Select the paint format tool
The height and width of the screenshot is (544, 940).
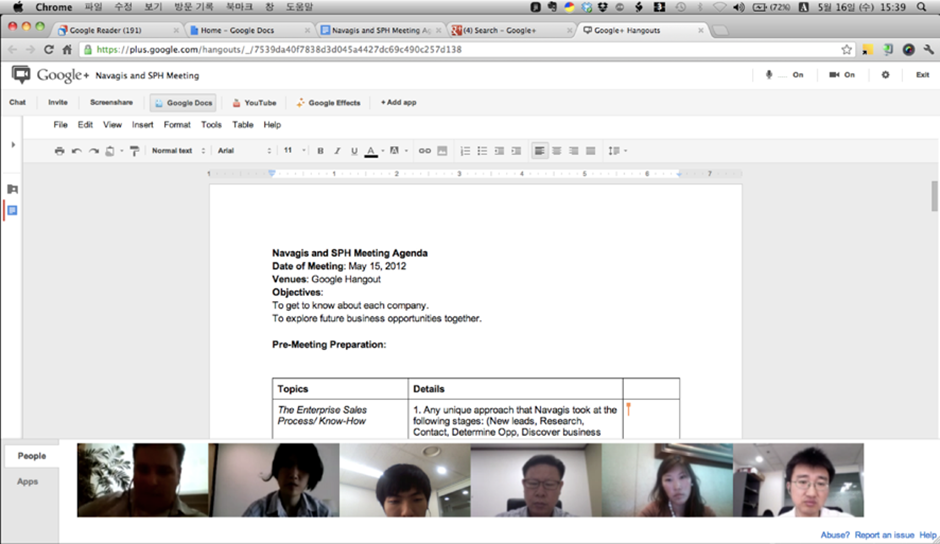pos(134,151)
